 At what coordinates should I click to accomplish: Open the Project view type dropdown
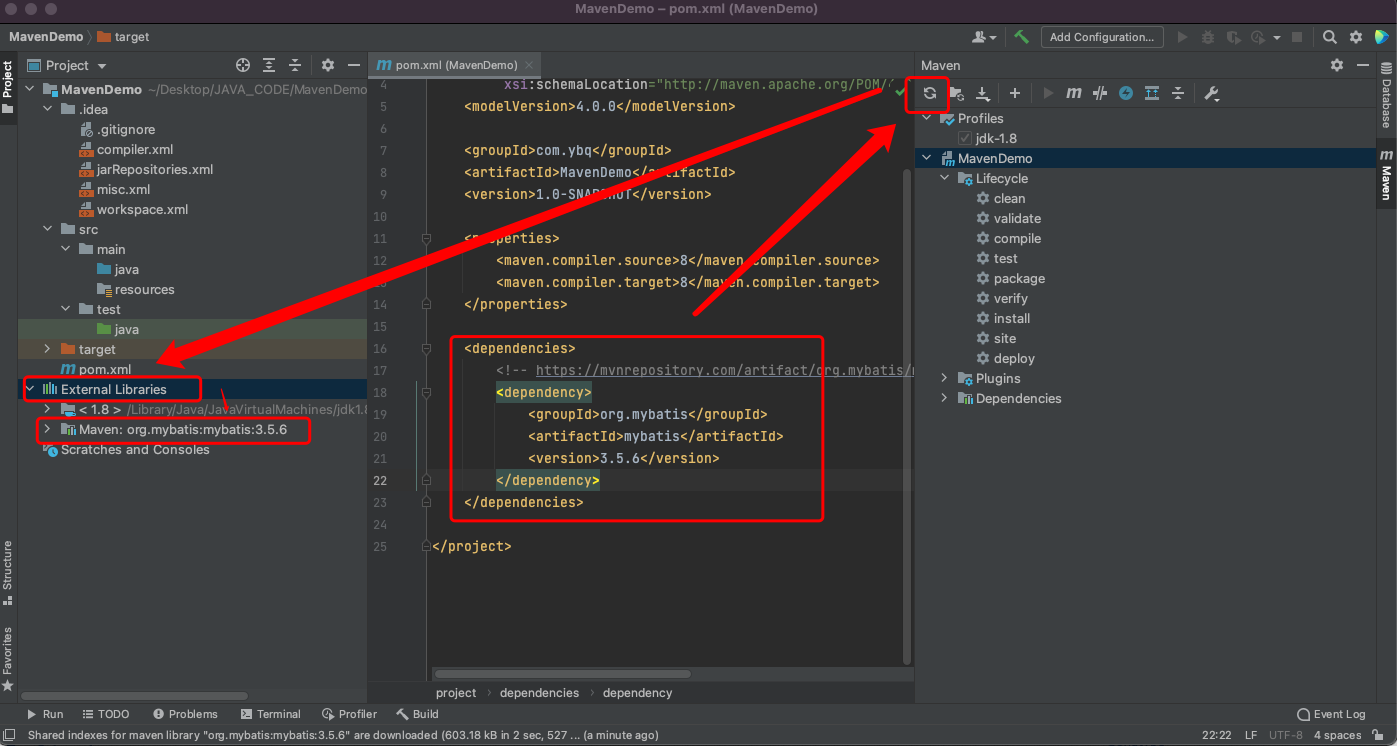point(66,65)
